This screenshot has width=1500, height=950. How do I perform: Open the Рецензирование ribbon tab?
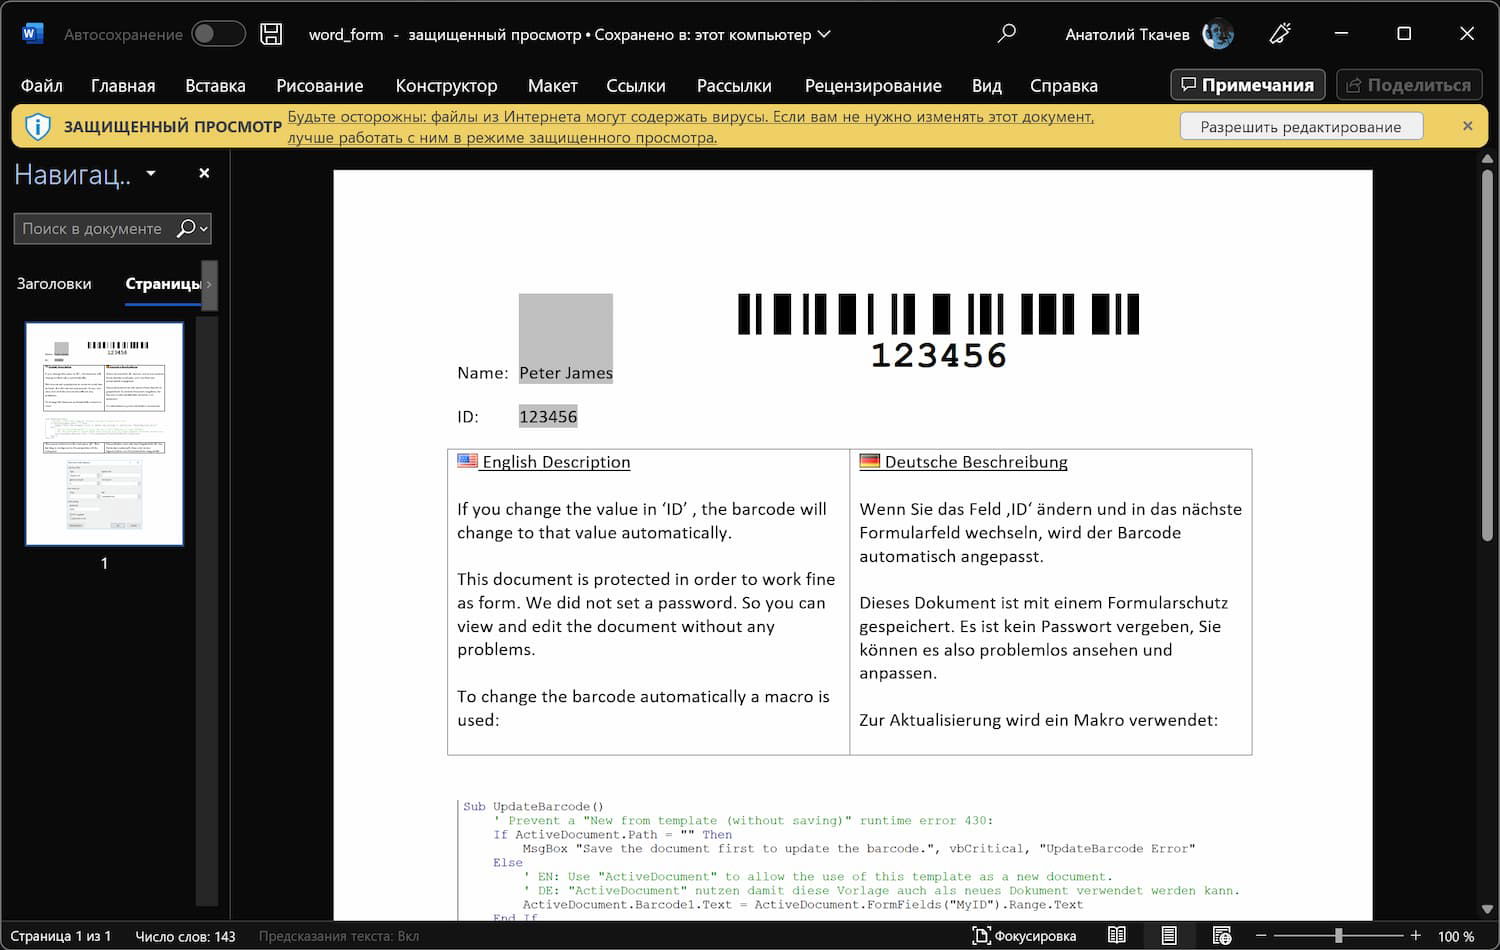[x=873, y=85]
